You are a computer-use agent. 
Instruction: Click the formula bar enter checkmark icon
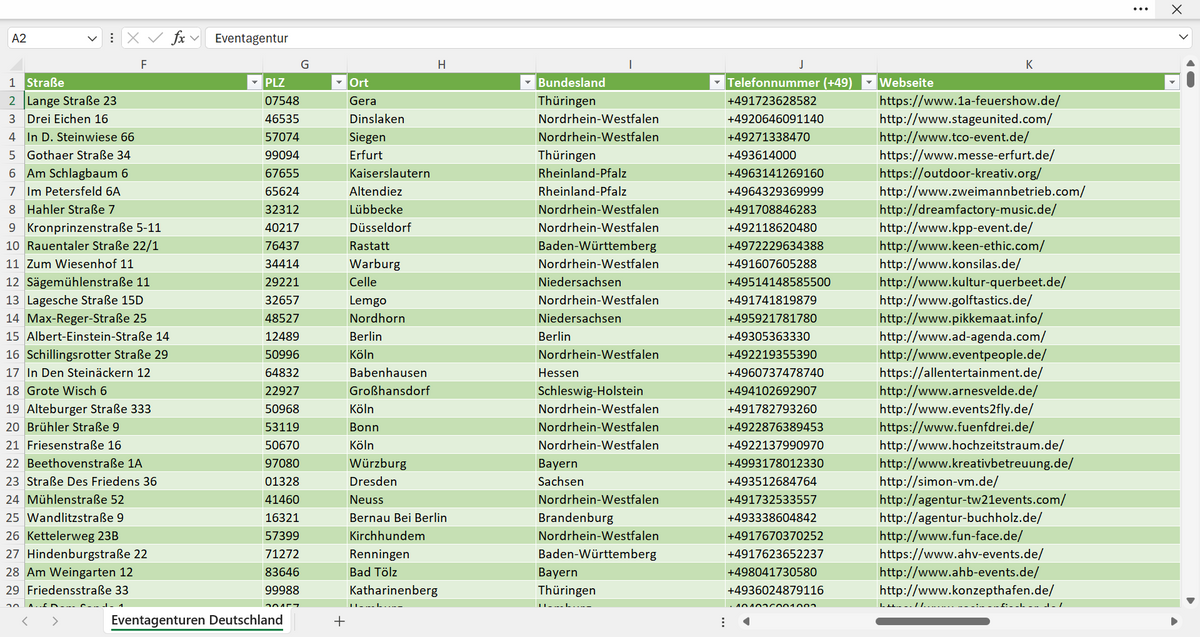coord(155,38)
